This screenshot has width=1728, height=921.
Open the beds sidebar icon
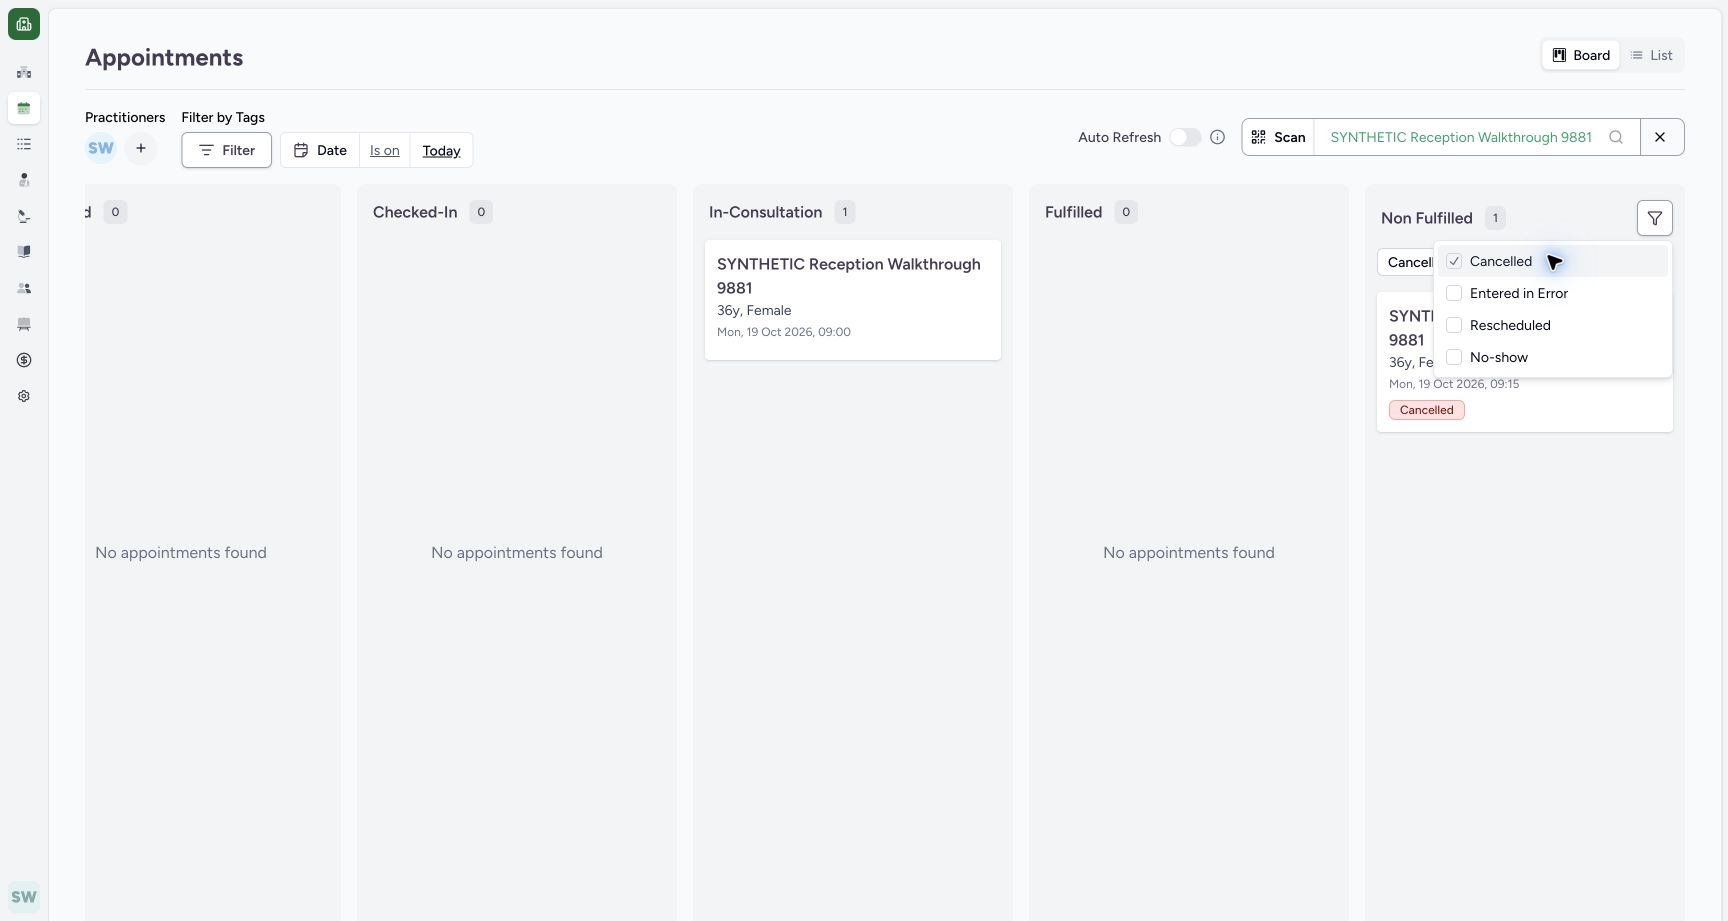tap(24, 324)
